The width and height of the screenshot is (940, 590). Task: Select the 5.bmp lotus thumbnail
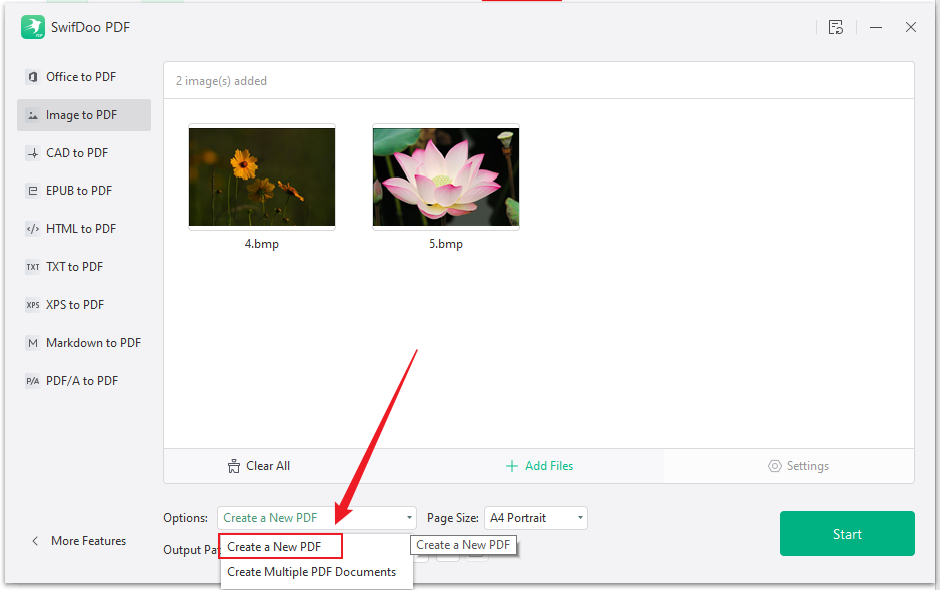point(445,177)
